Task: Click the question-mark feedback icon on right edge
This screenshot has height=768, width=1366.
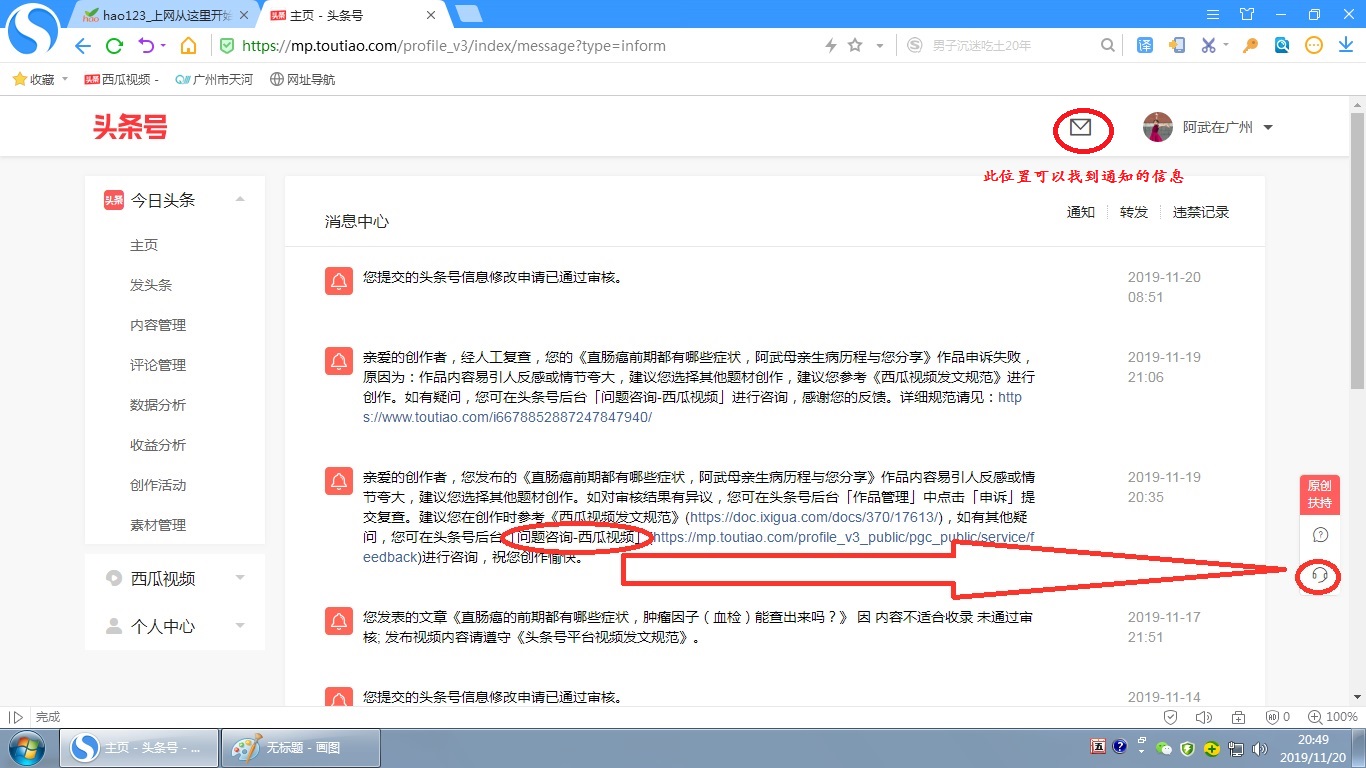Action: [1319, 536]
